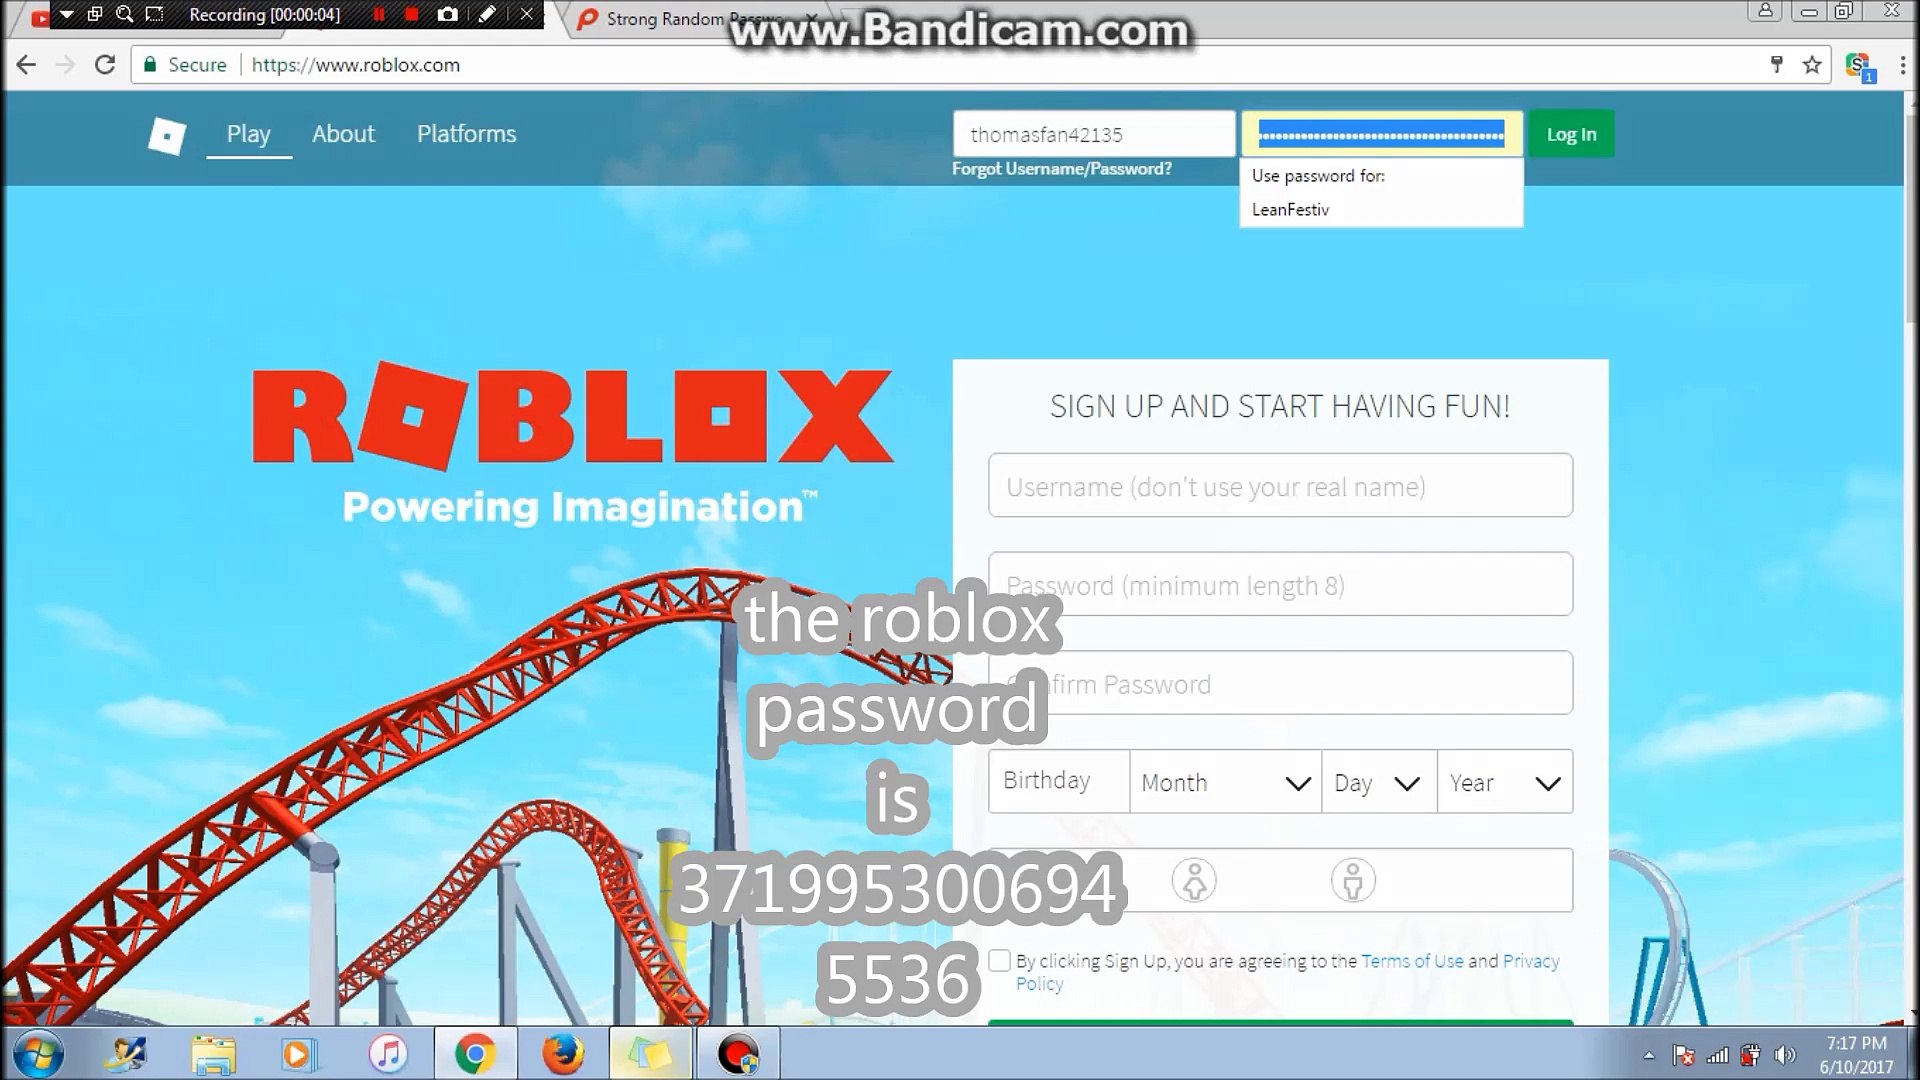Expand the Birthday Day dropdown

pos(1378,782)
